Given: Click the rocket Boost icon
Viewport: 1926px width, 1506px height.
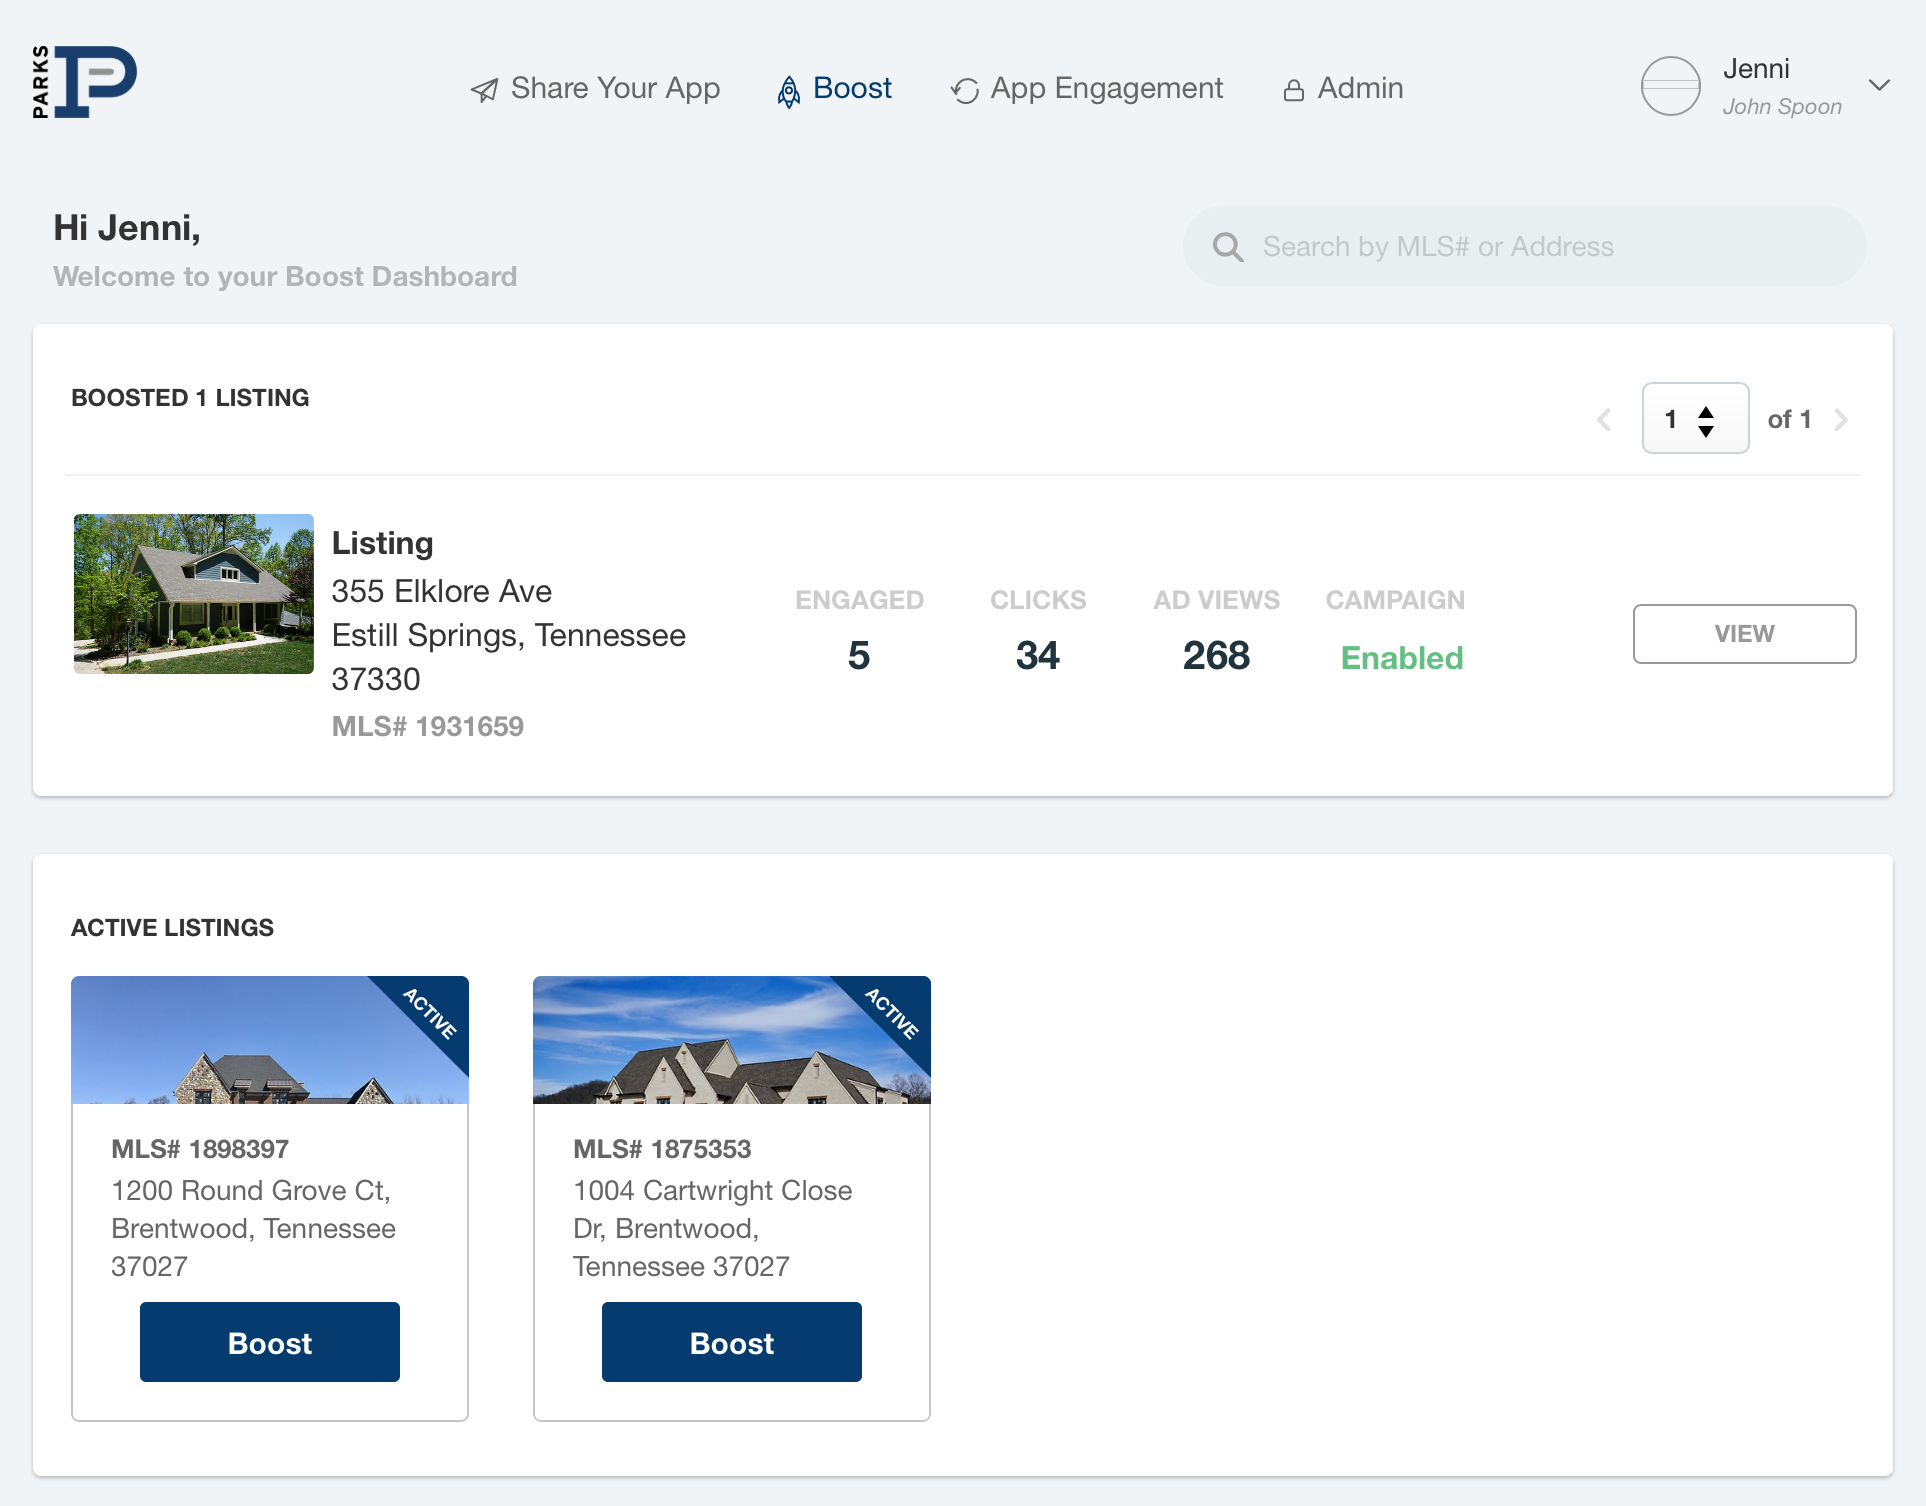Looking at the screenshot, I should click(x=789, y=91).
